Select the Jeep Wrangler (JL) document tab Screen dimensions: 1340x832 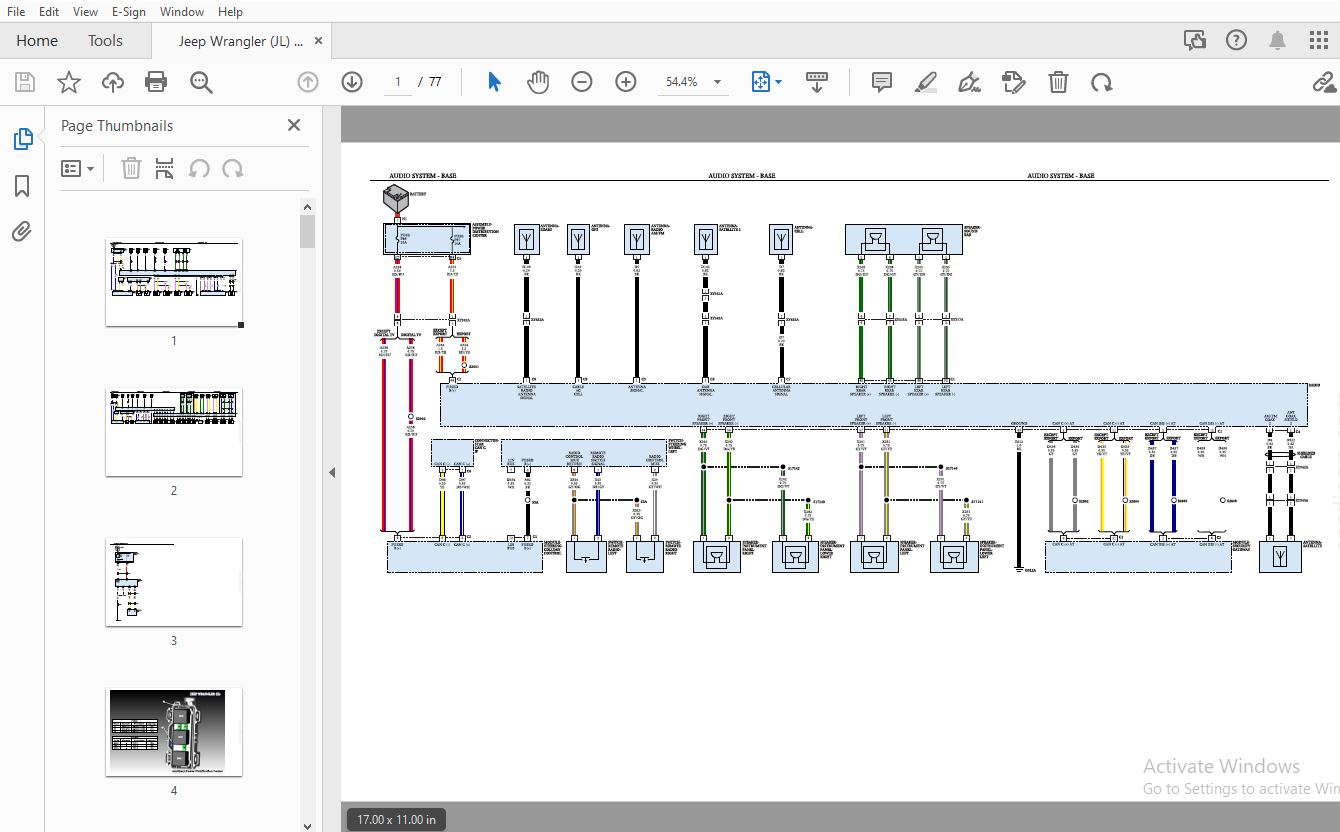pyautogui.click(x=240, y=41)
